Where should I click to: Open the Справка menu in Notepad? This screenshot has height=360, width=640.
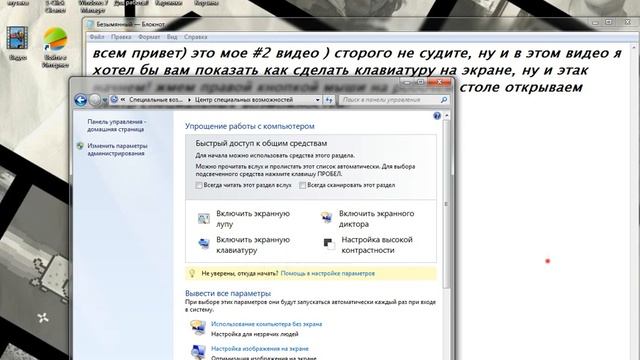[x=196, y=37]
